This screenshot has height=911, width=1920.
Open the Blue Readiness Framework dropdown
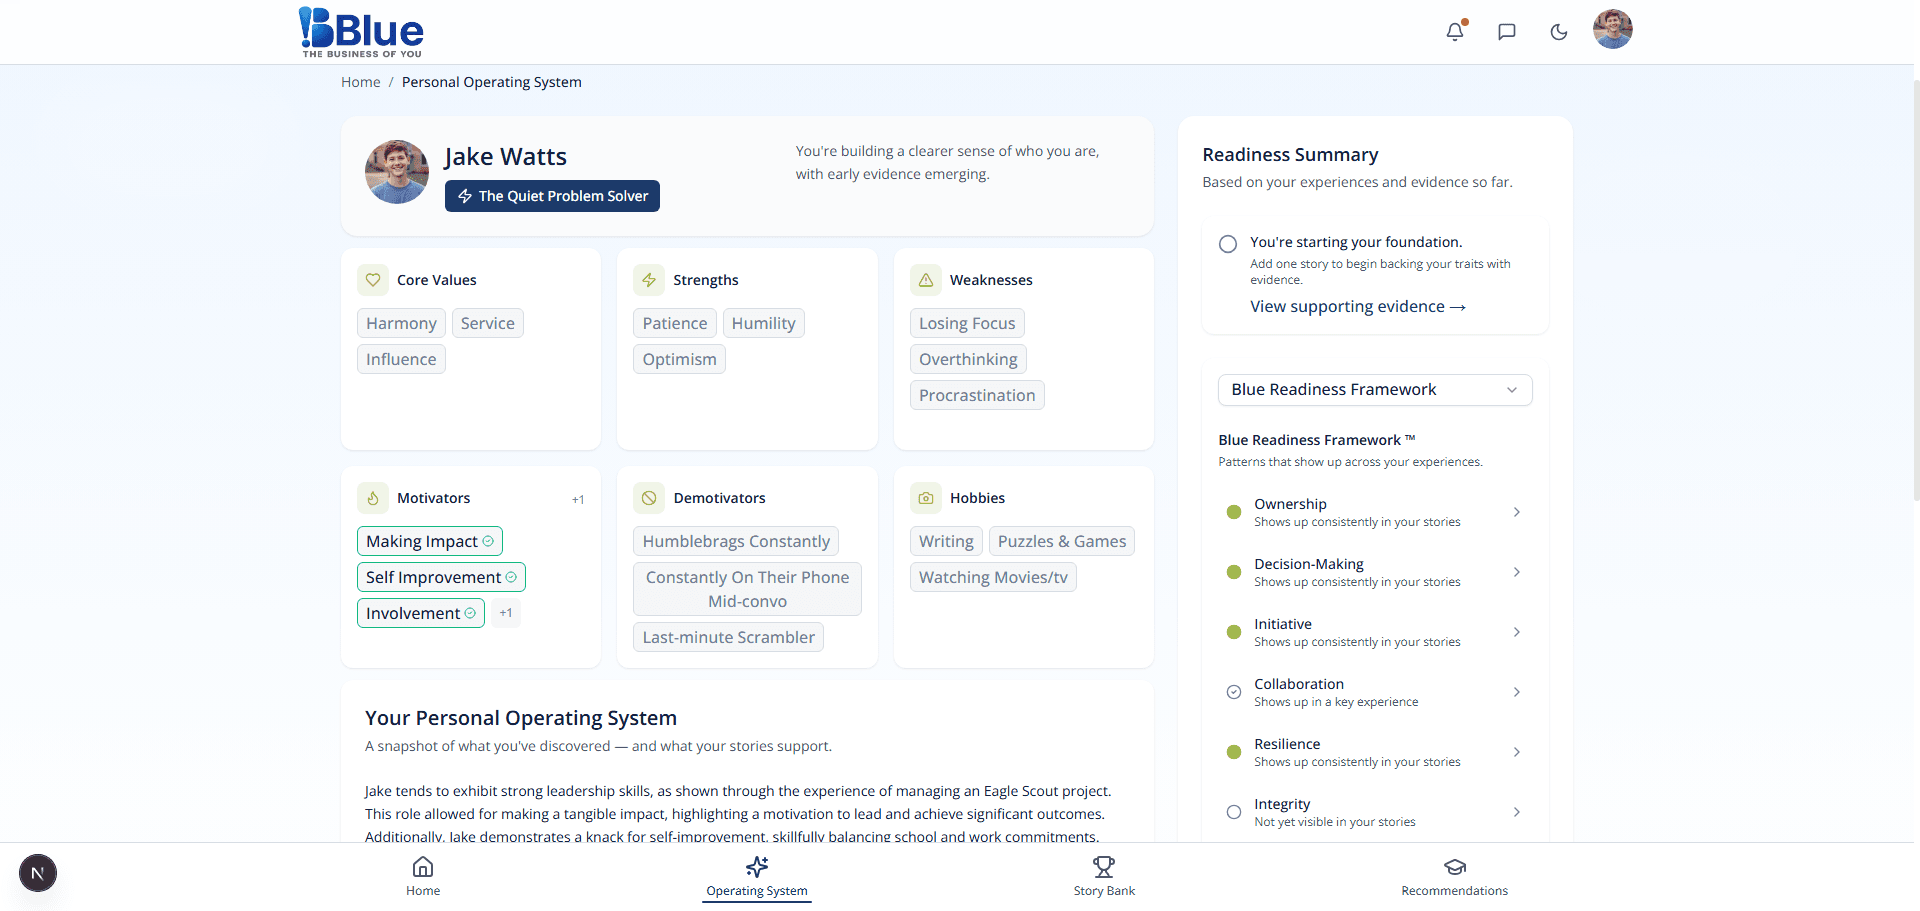[x=1374, y=390]
